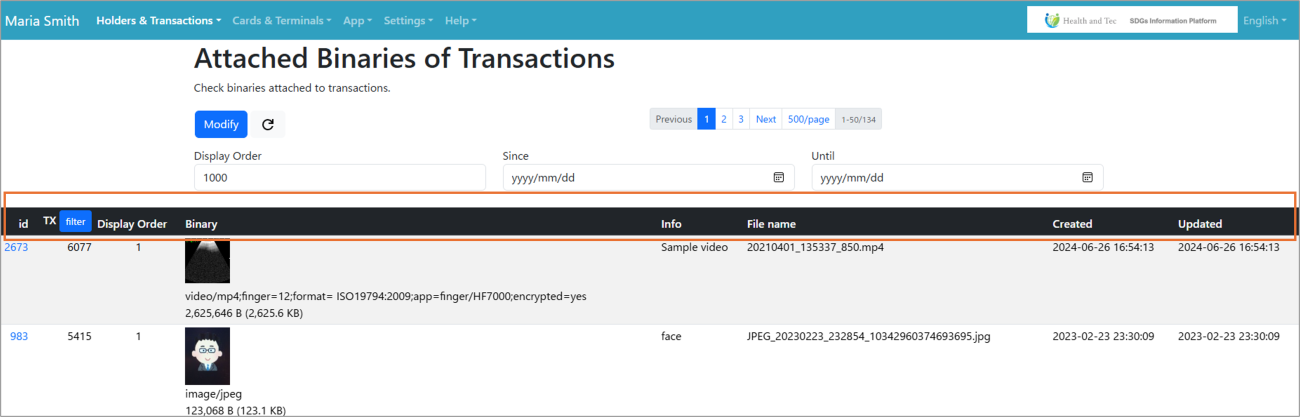Jump to page 3 of results

(741, 119)
